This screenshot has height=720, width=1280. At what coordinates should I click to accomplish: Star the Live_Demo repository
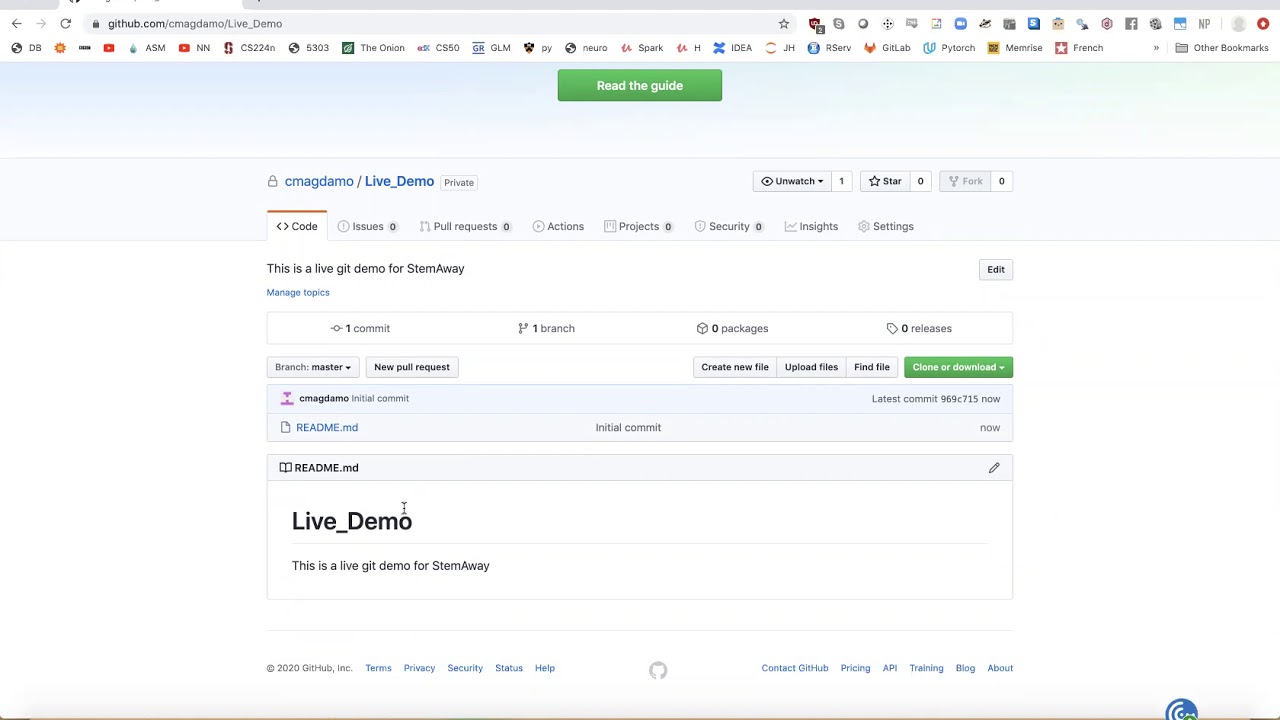885,181
